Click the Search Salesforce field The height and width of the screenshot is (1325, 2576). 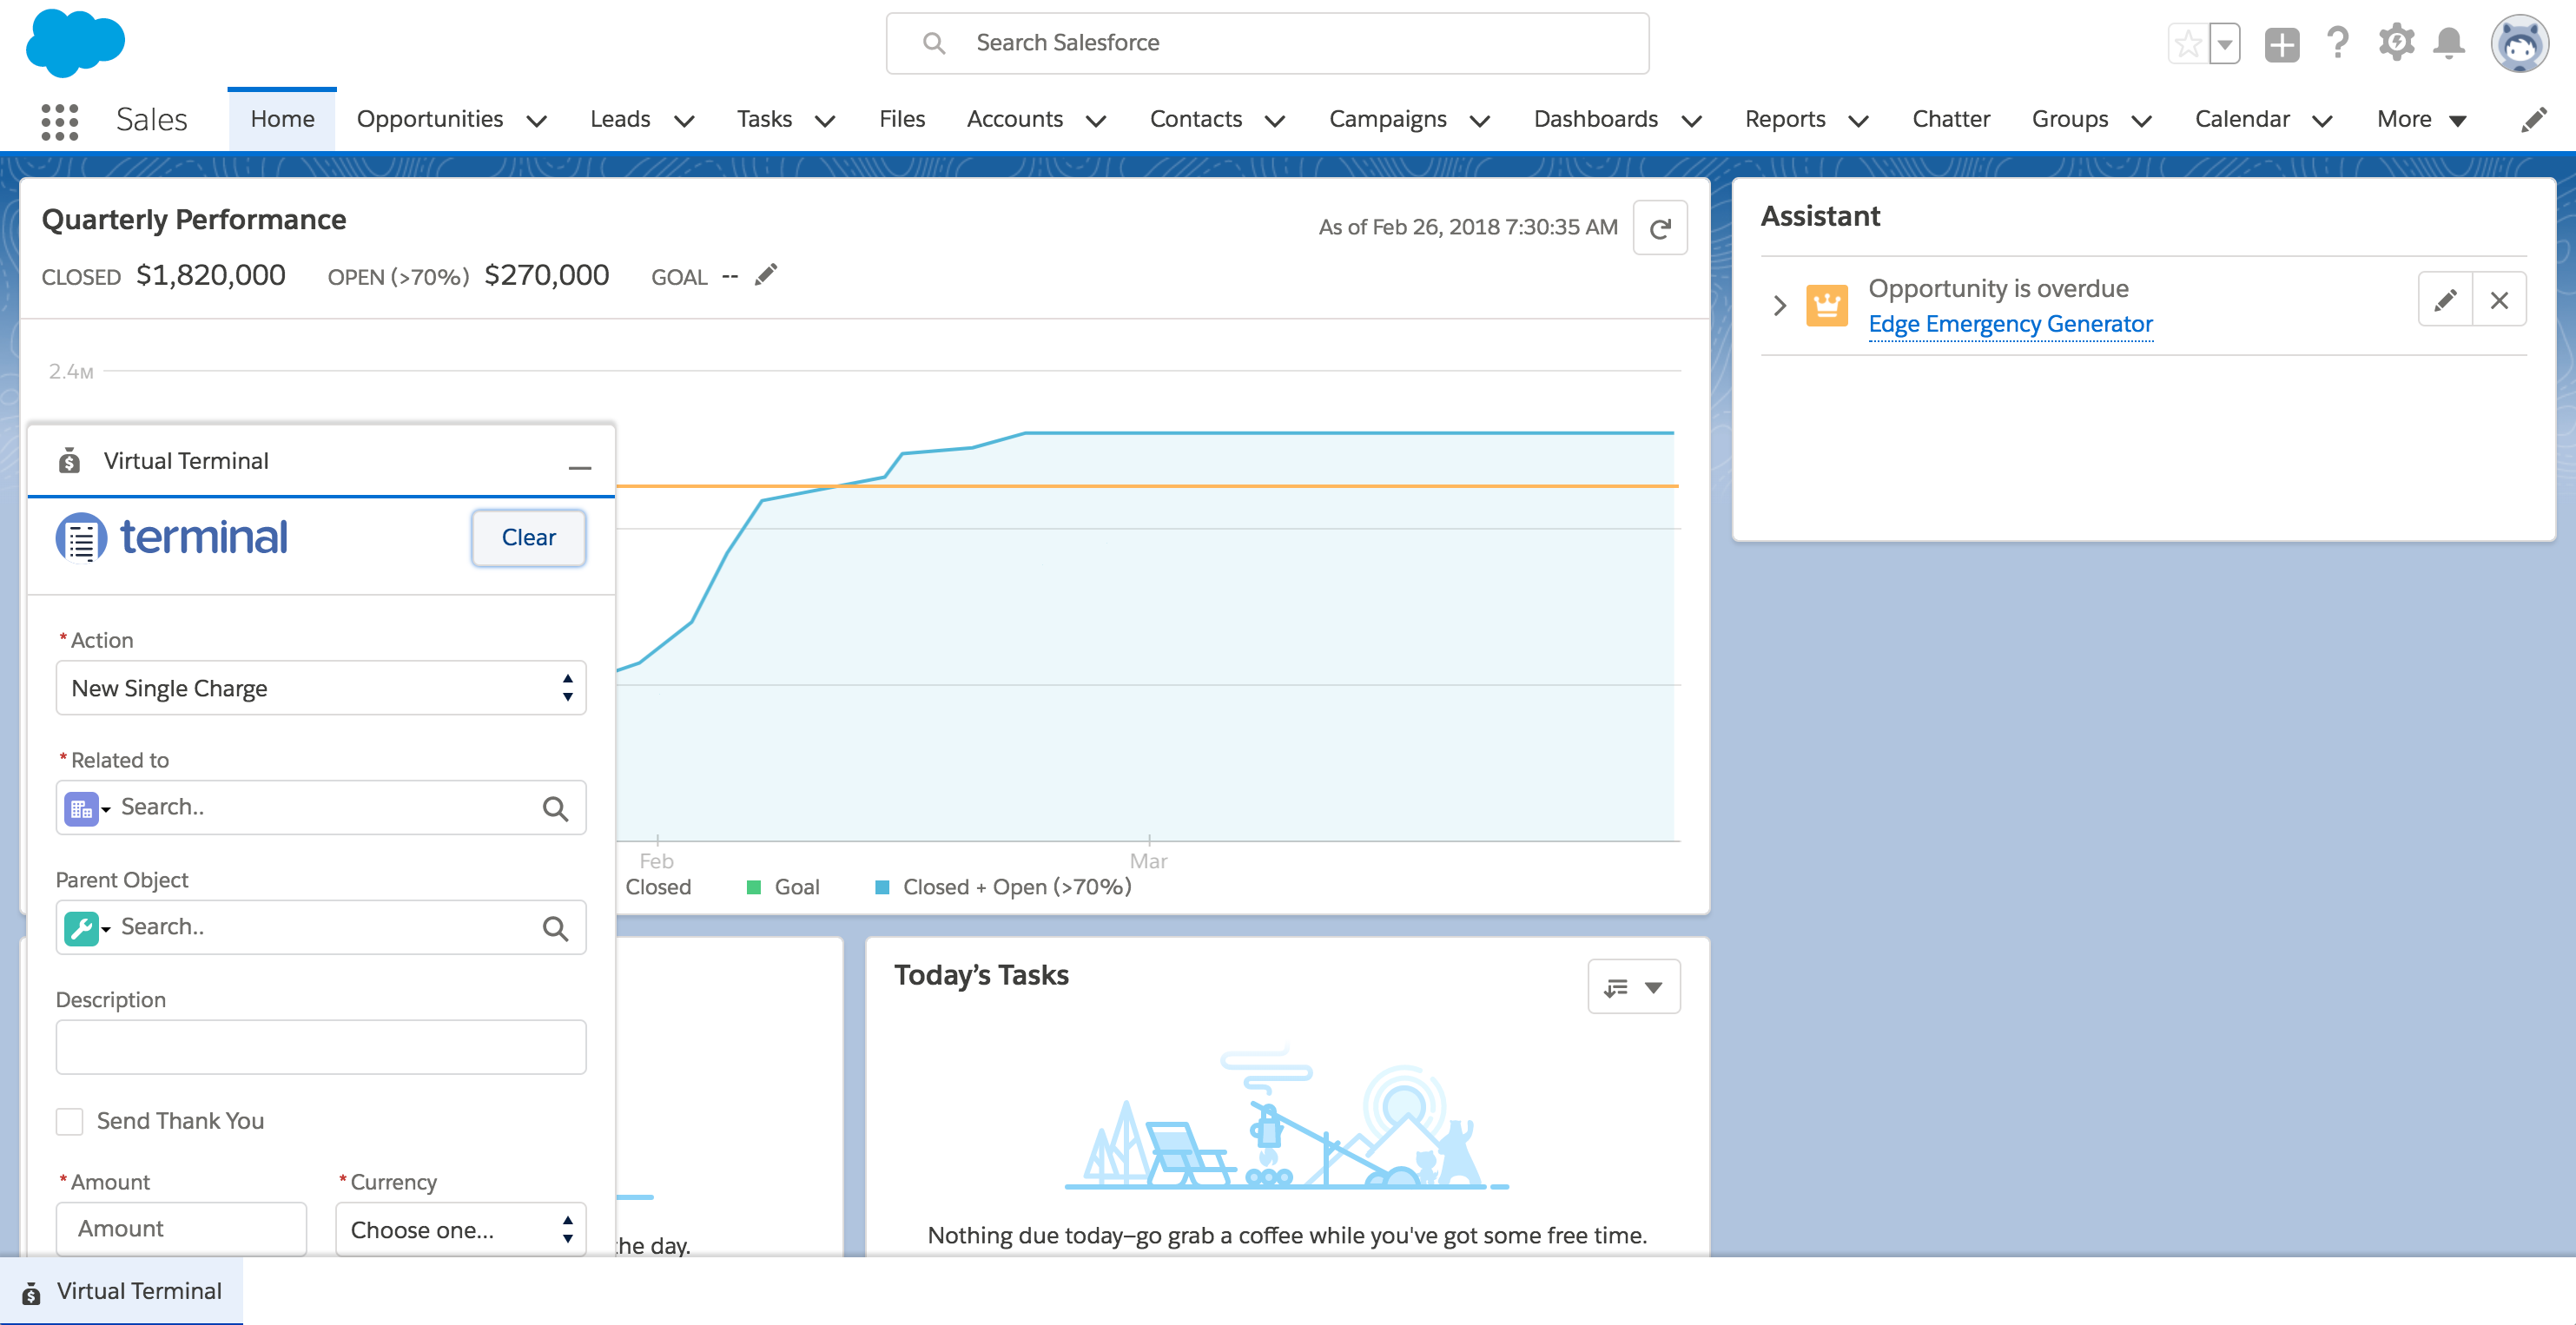pyautogui.click(x=1267, y=43)
